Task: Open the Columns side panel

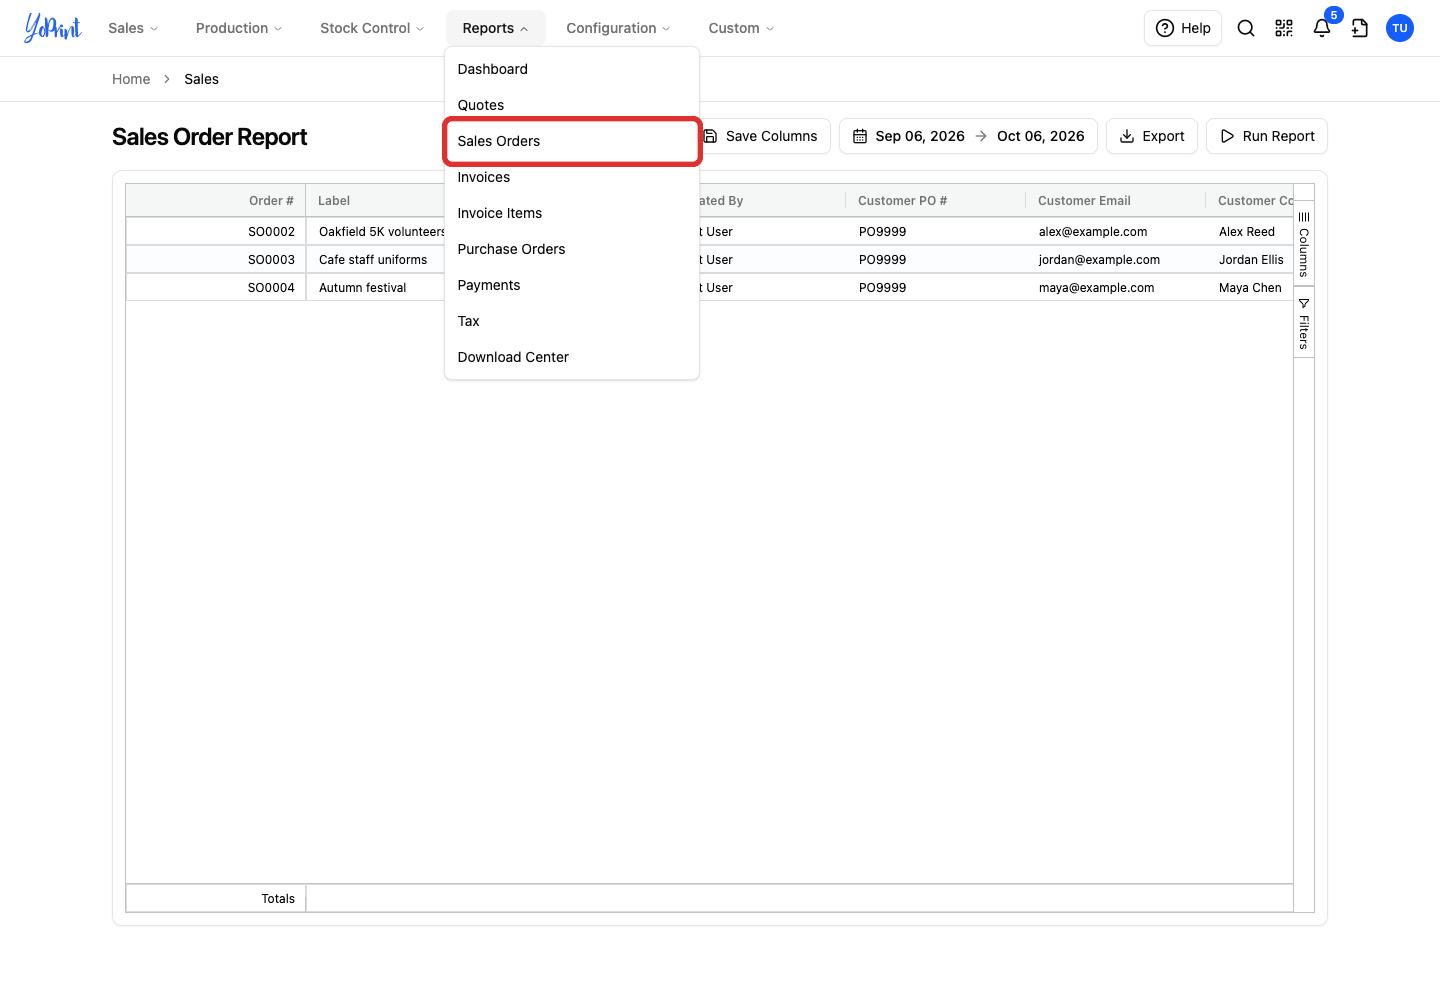Action: click(1304, 243)
